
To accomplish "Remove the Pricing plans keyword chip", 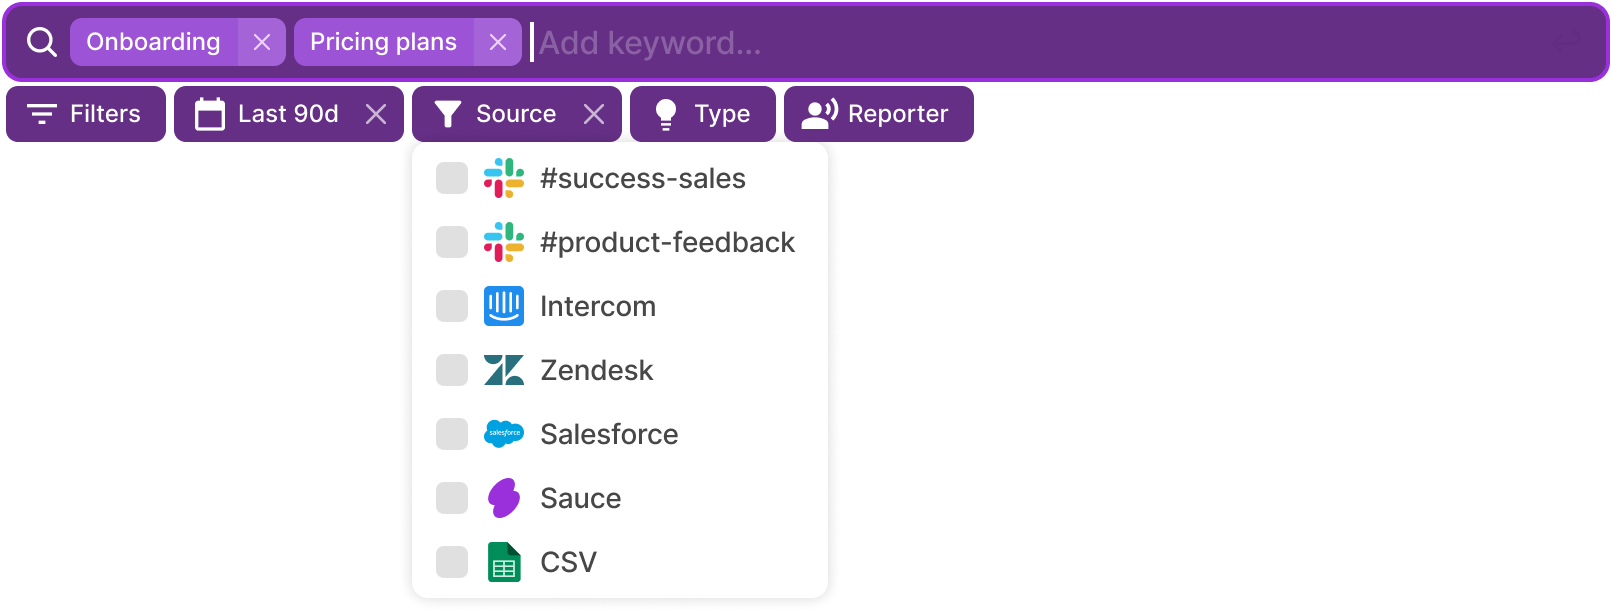I will click(499, 42).
